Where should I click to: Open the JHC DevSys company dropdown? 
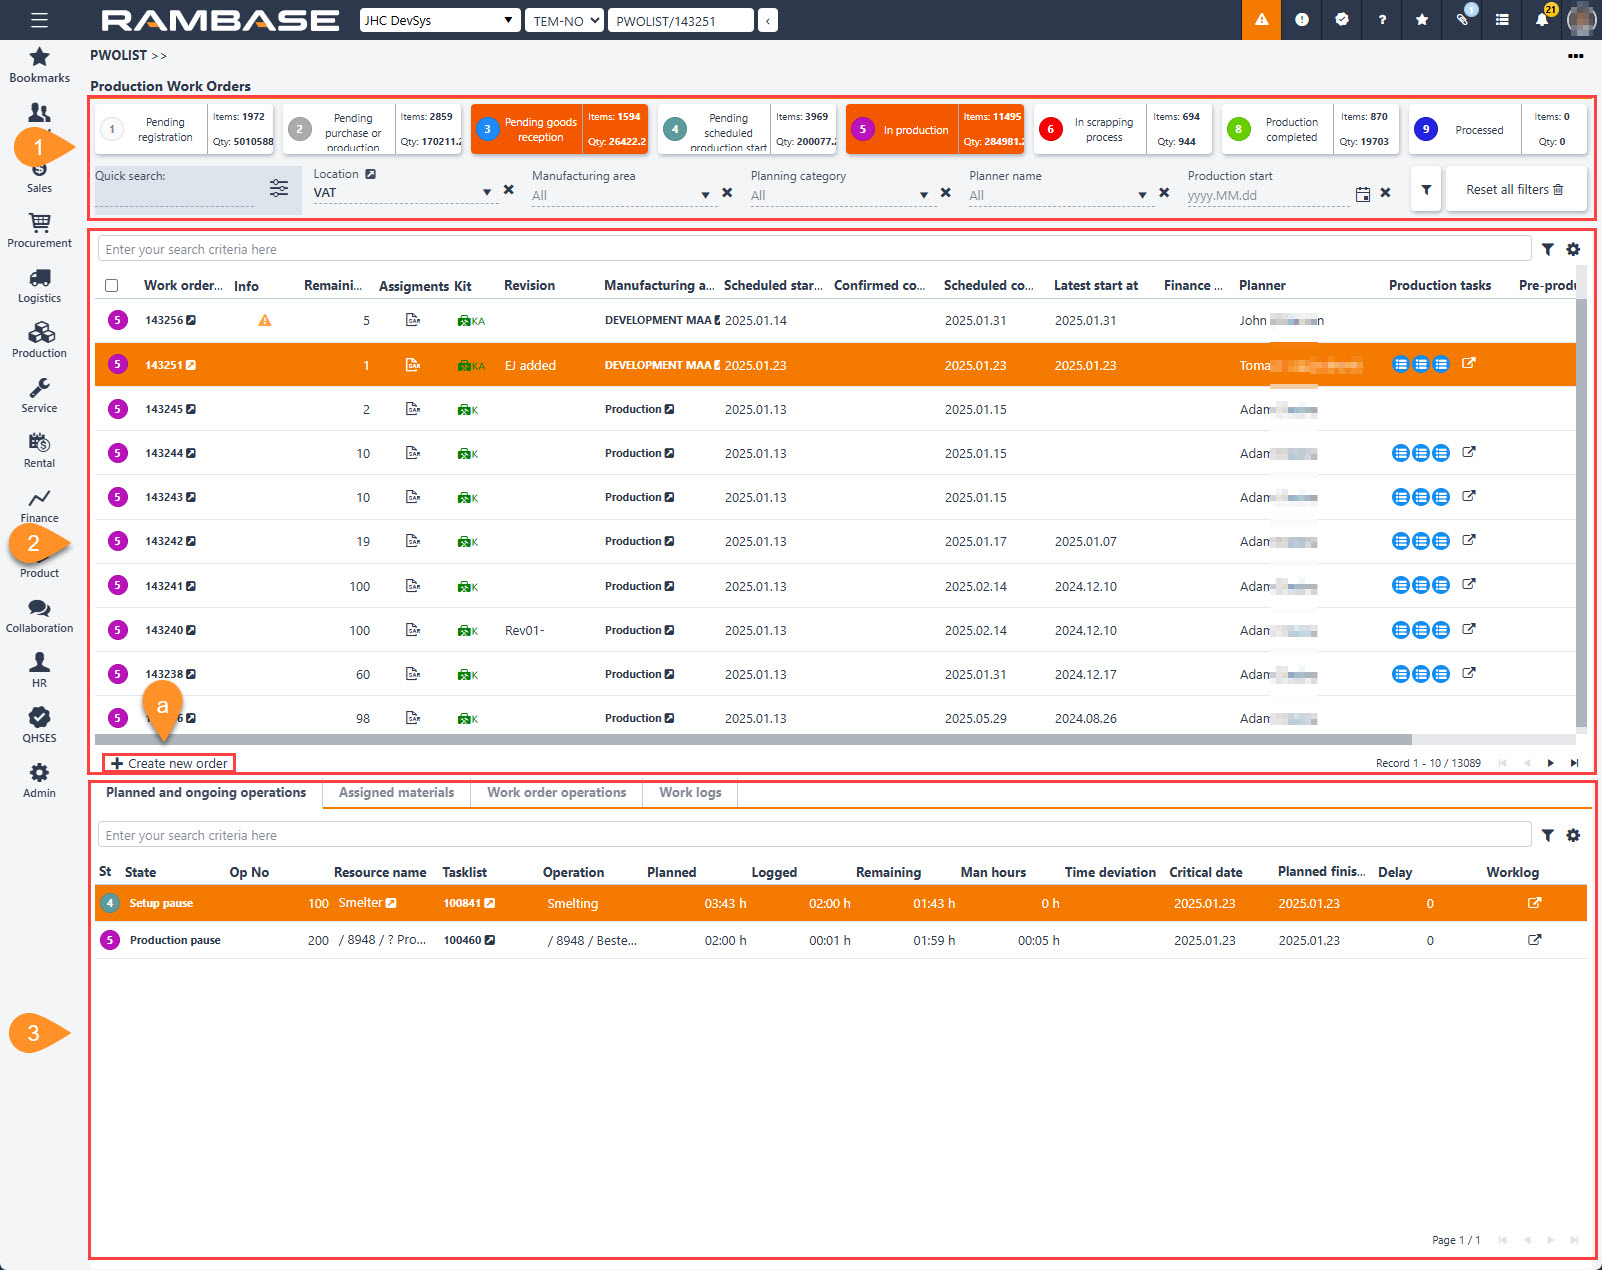click(440, 20)
